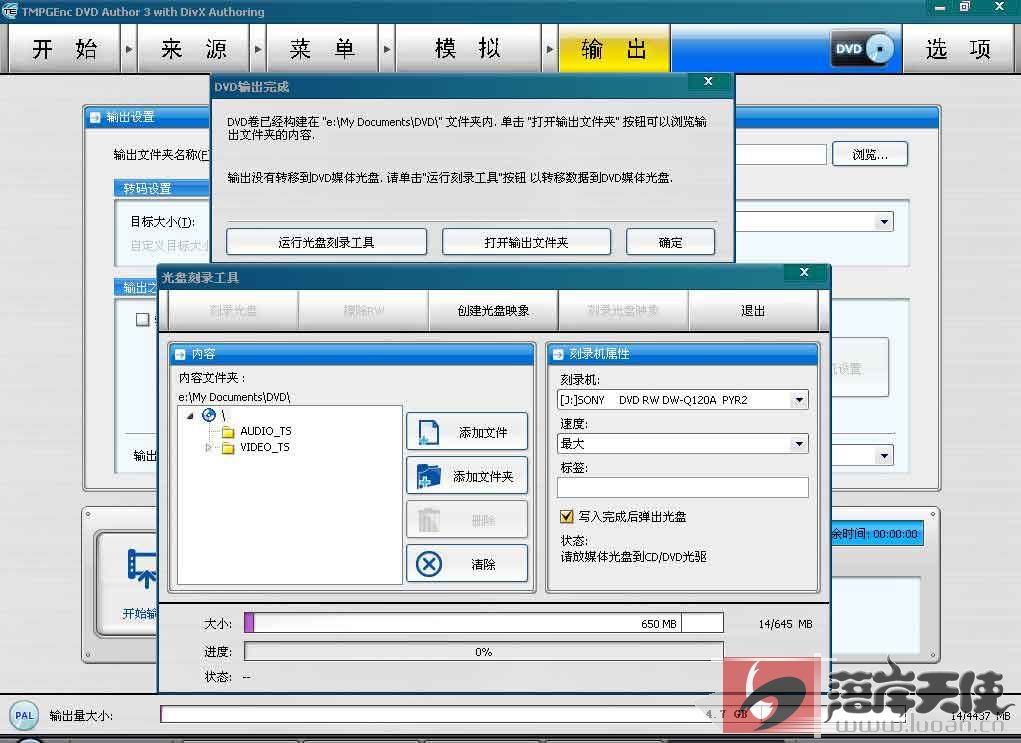The height and width of the screenshot is (743, 1021).
Task: Open the 刻录机 drive dropdown
Action: (x=799, y=400)
